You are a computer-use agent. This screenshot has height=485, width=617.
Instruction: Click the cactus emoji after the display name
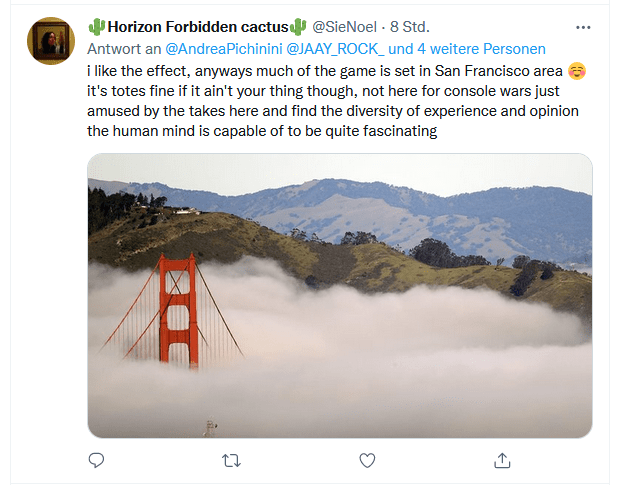pyautogui.click(x=298, y=26)
